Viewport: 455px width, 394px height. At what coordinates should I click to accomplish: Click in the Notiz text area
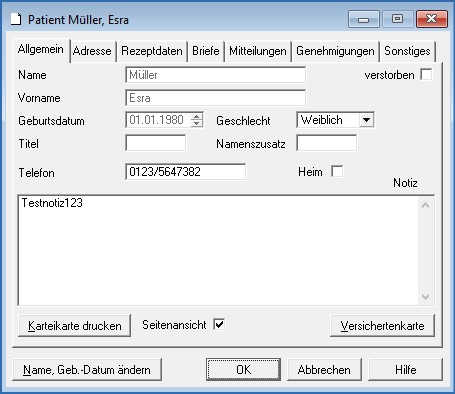pyautogui.click(x=218, y=250)
